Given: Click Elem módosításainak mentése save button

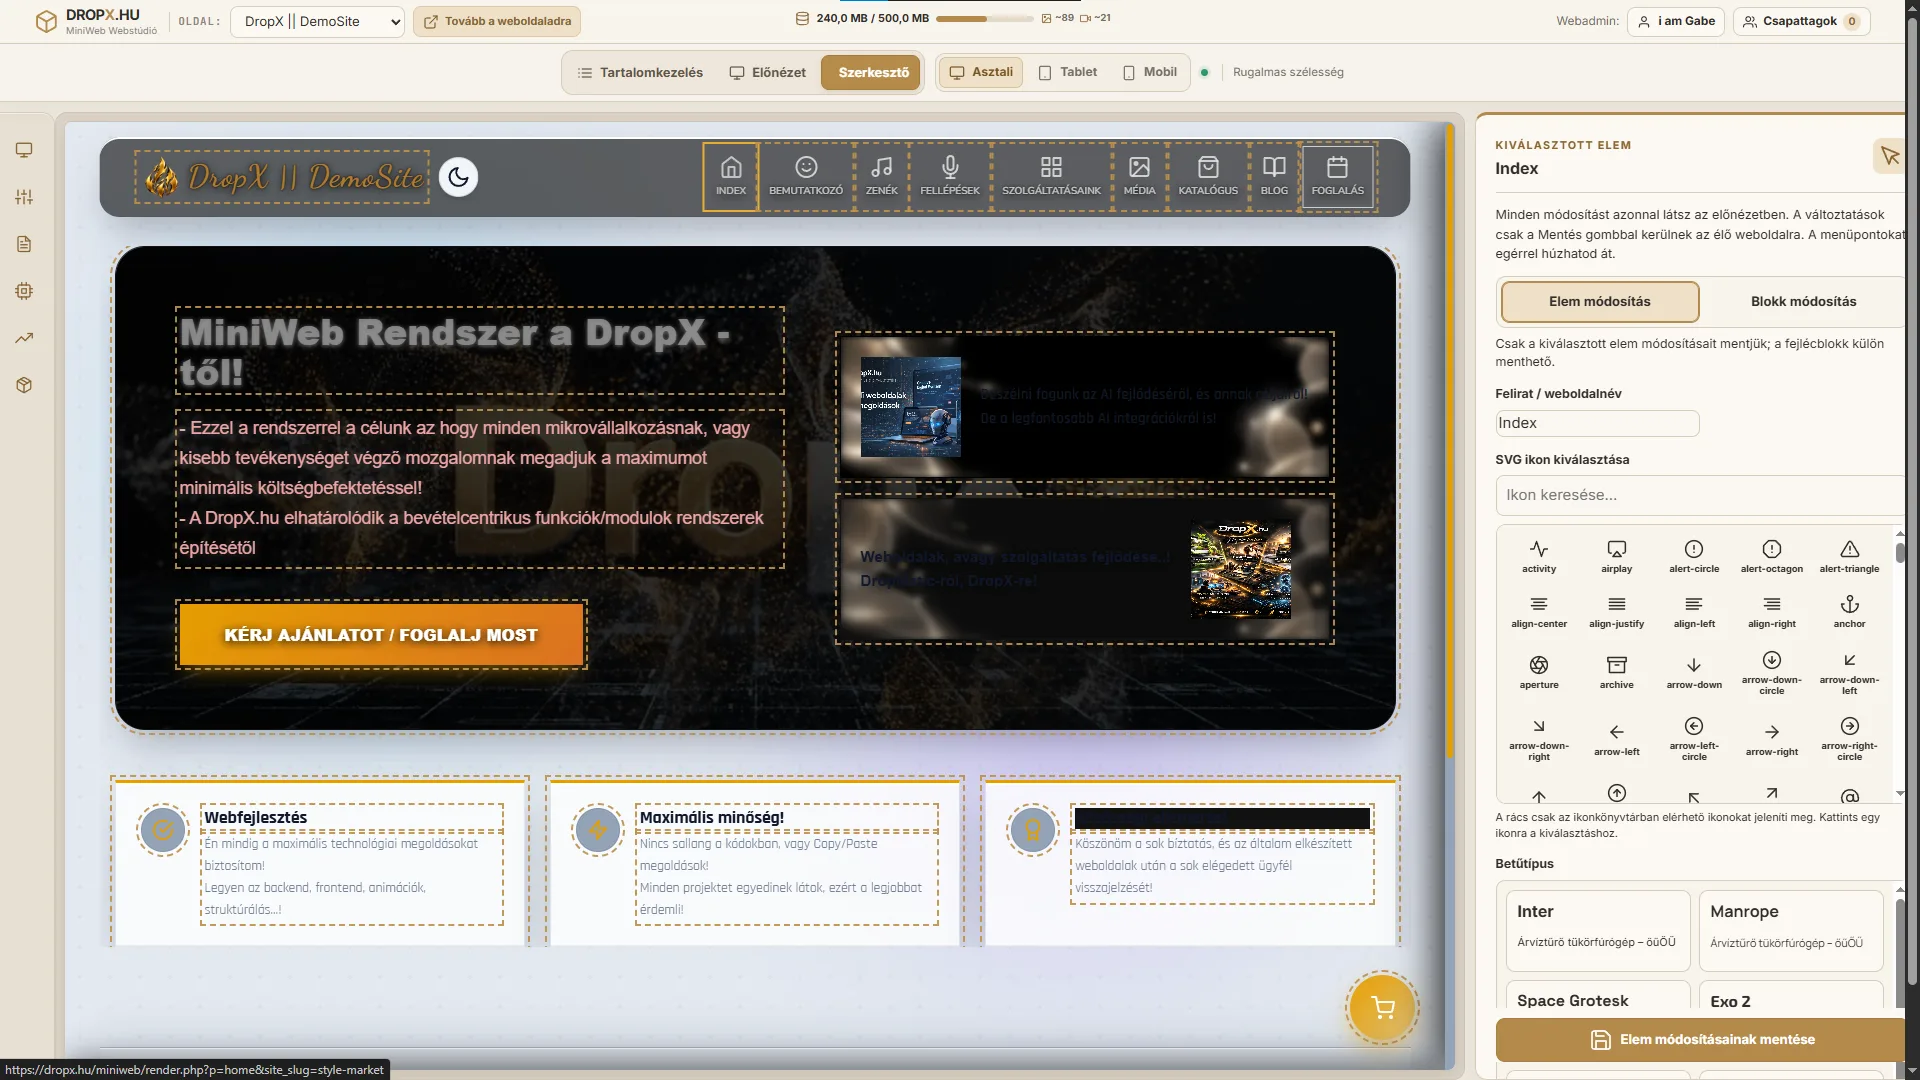Looking at the screenshot, I should [x=1702, y=1040].
